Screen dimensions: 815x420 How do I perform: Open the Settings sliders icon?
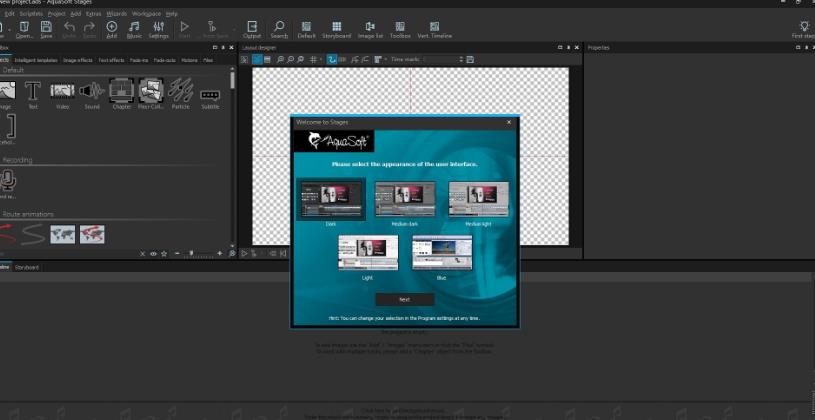coord(159,30)
